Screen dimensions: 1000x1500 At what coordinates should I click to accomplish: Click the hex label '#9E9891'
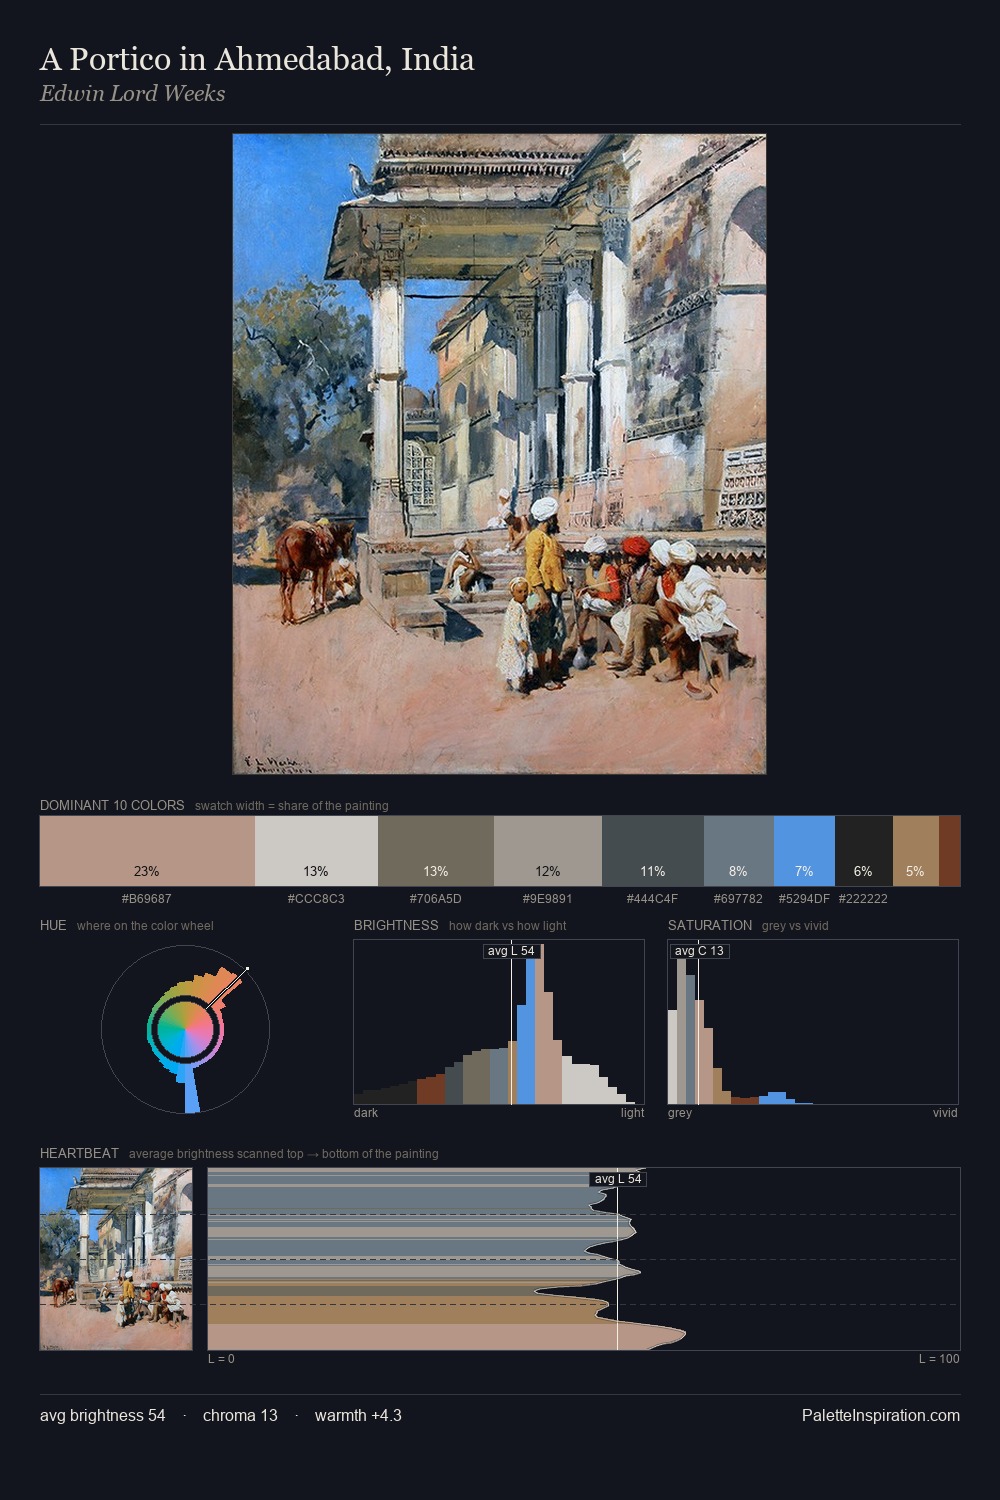point(548,899)
